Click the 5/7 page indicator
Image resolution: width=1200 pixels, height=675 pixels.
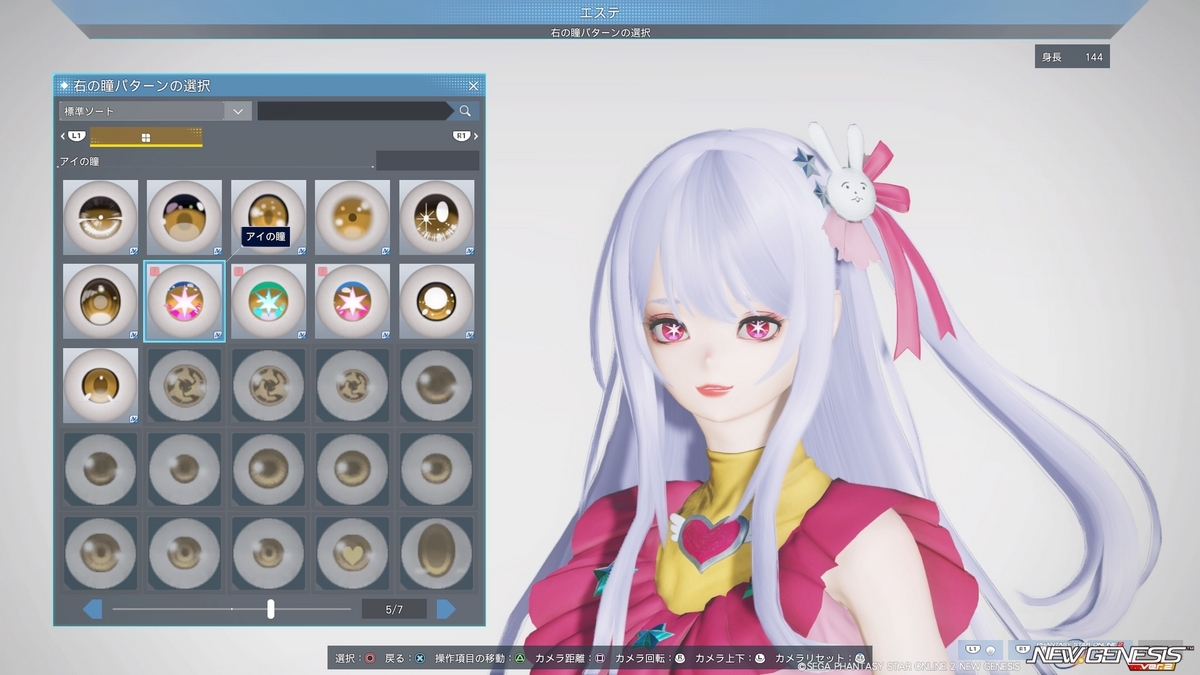393,609
